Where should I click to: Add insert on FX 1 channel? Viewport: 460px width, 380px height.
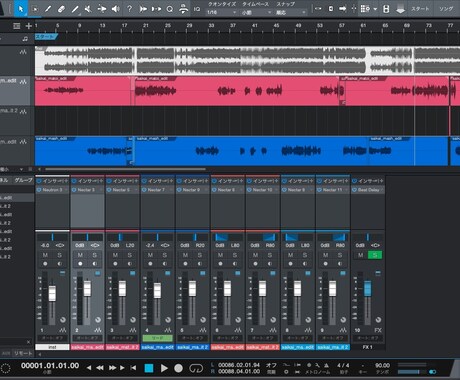(381, 181)
